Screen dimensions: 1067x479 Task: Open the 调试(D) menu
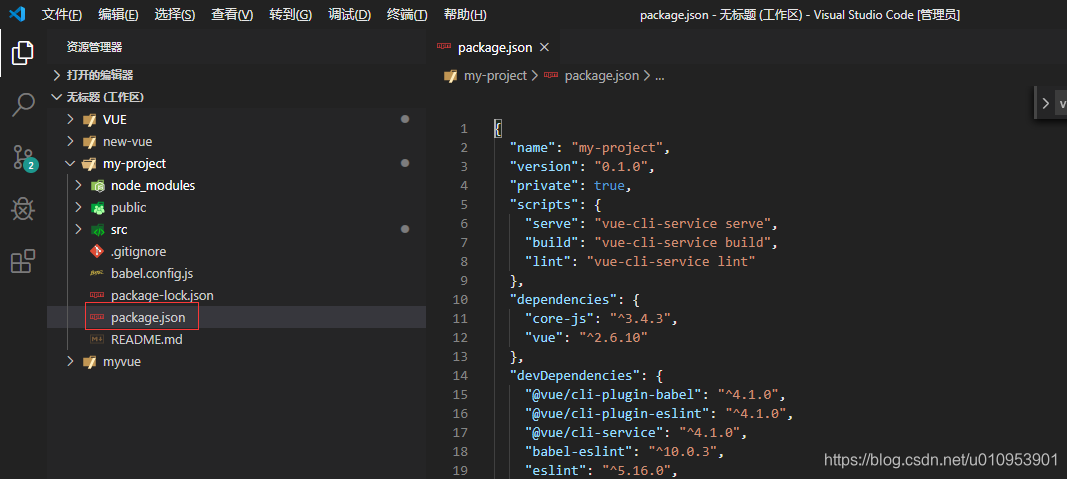pos(349,14)
